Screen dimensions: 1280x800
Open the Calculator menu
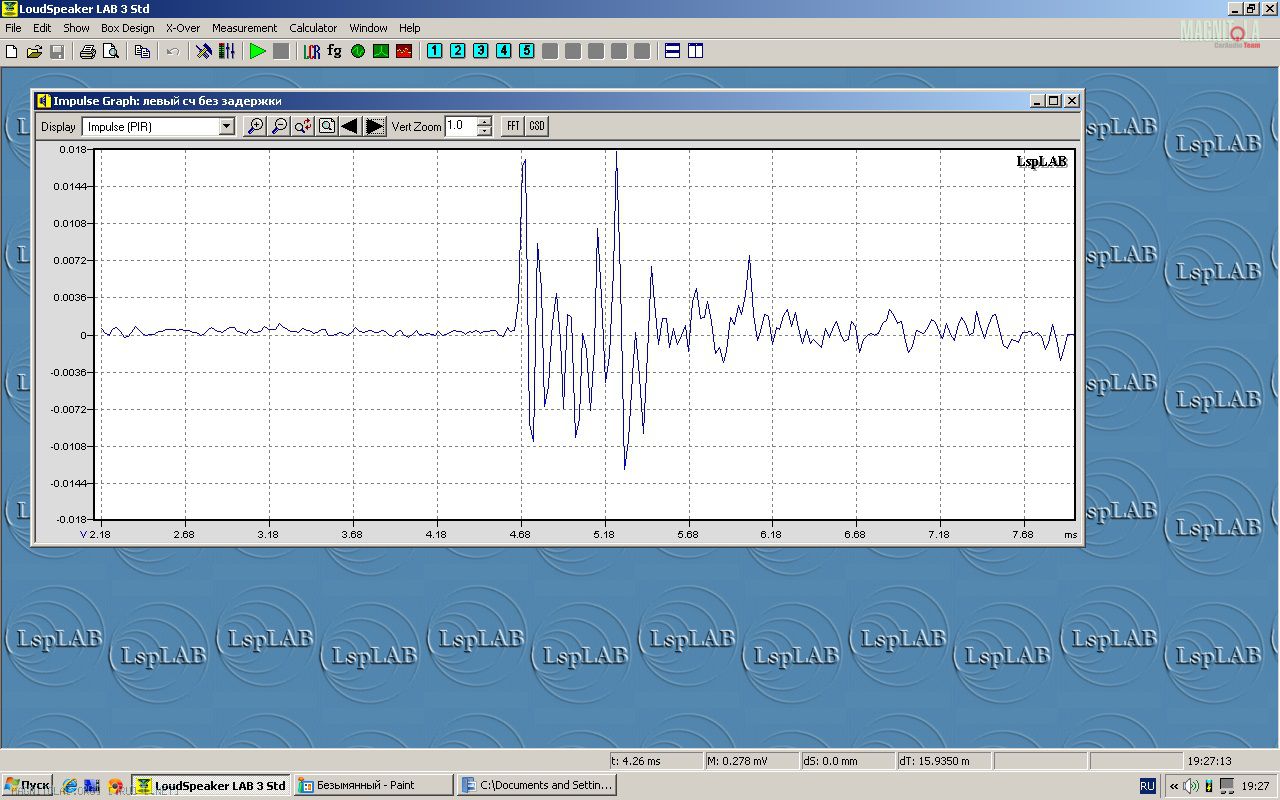point(313,28)
